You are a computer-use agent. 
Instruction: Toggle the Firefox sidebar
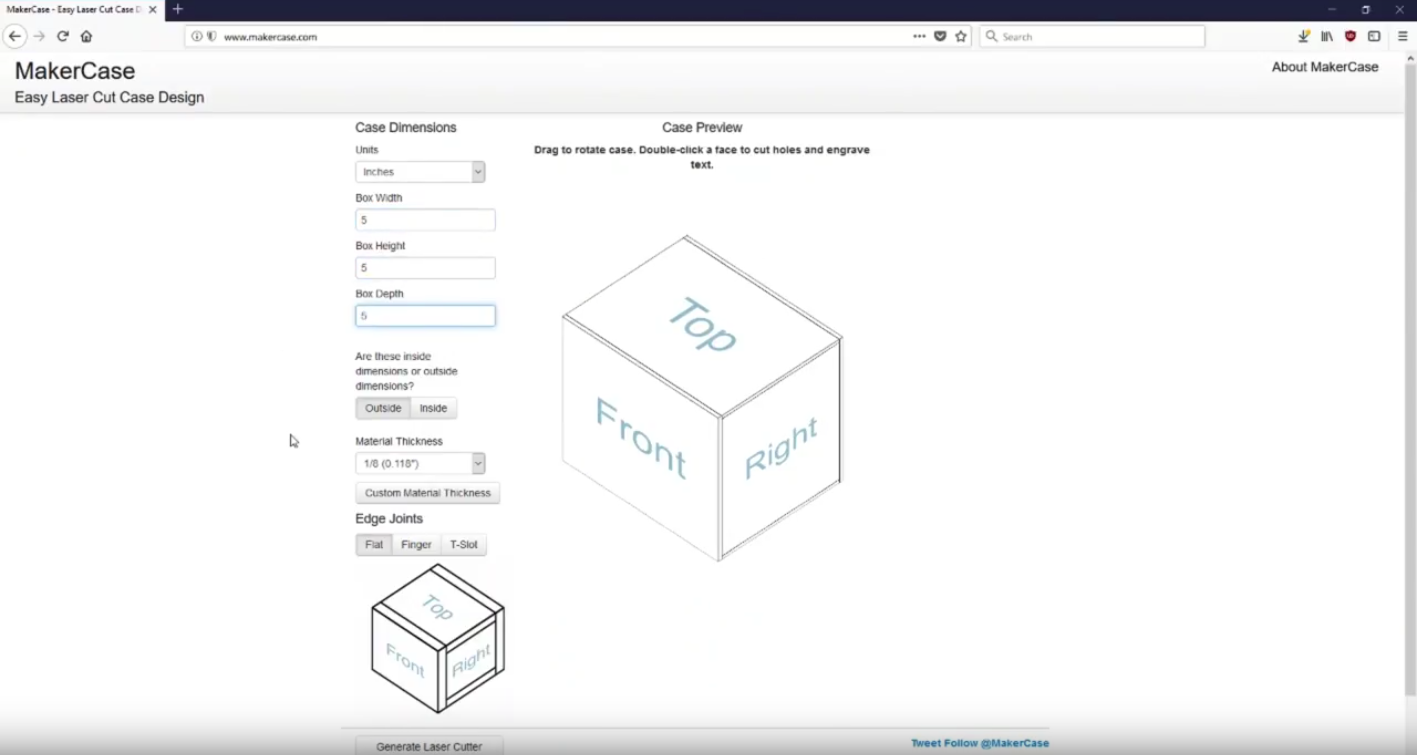1374,36
